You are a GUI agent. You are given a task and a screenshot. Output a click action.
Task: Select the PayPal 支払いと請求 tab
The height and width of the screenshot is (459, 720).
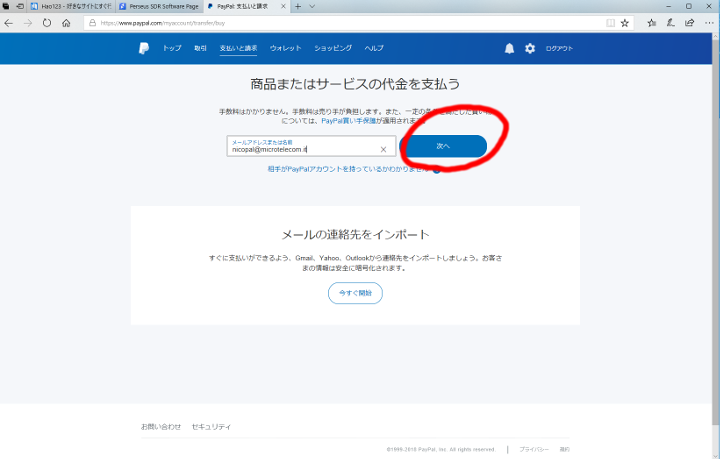coord(247,6)
